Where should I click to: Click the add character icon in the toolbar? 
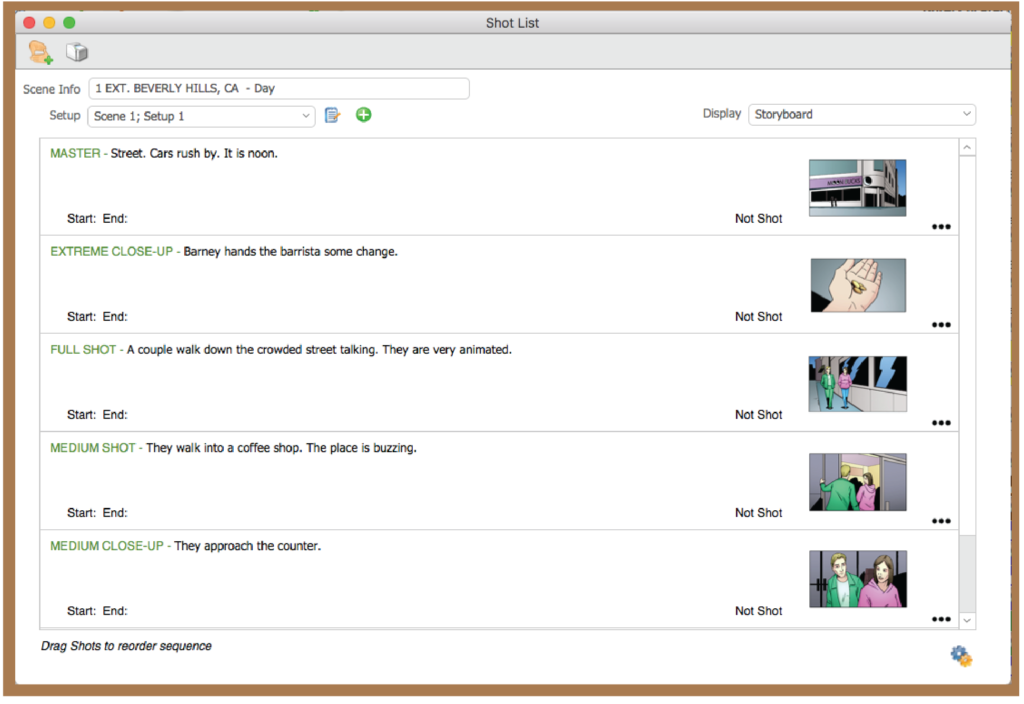coord(40,52)
